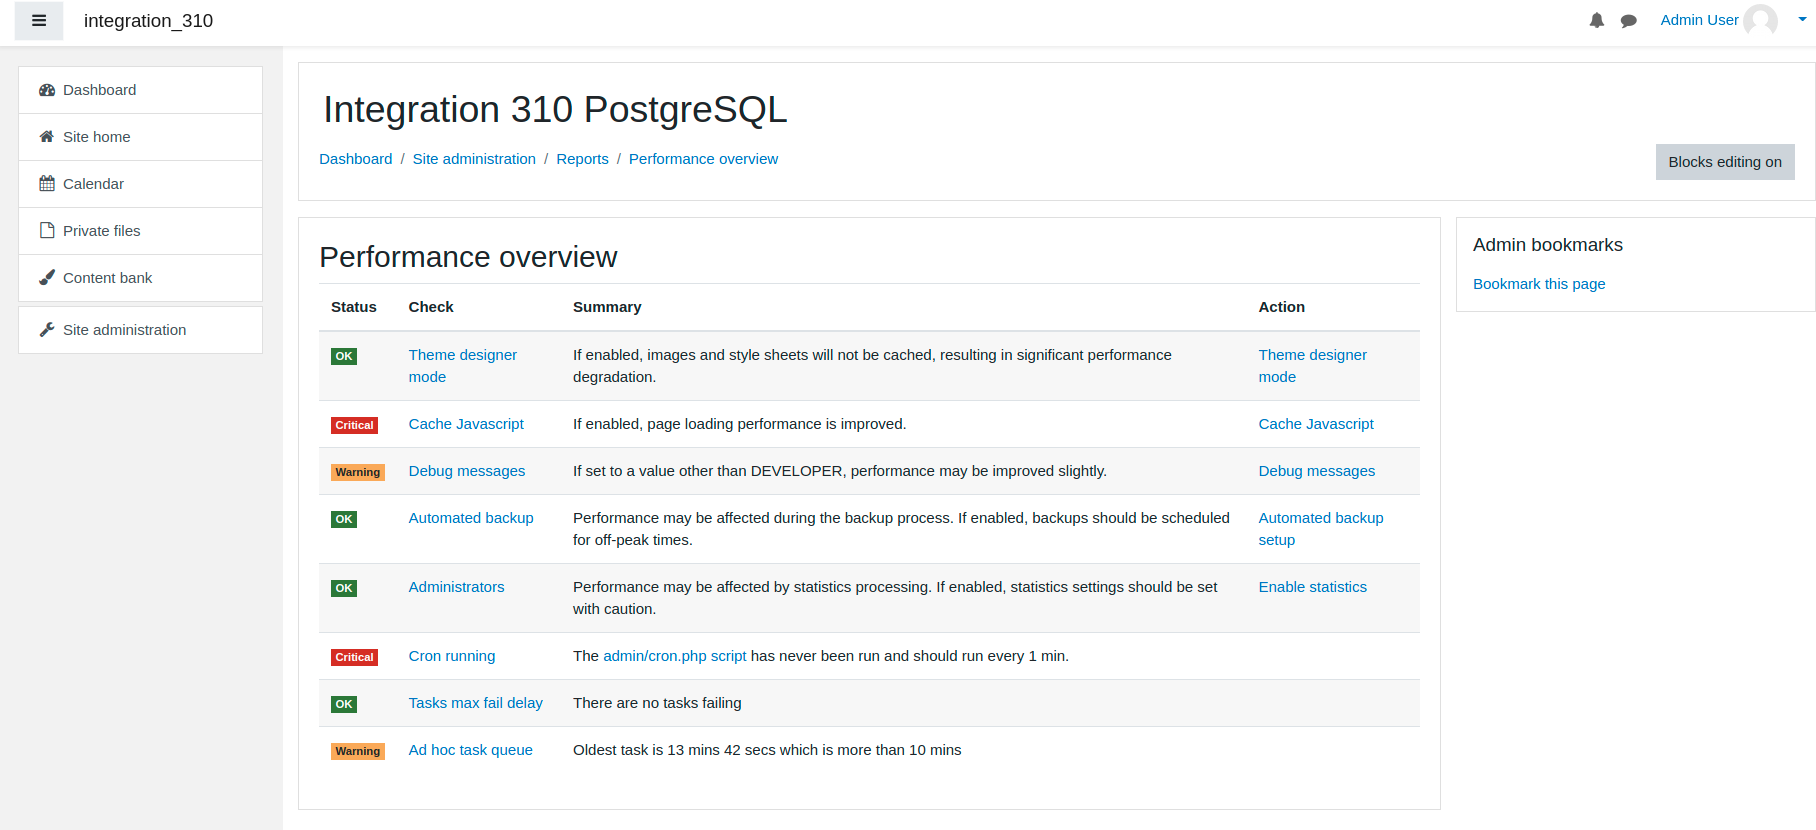This screenshot has width=1816, height=830.
Task: Click Warning badge on Ad hoc task row
Action: [358, 751]
